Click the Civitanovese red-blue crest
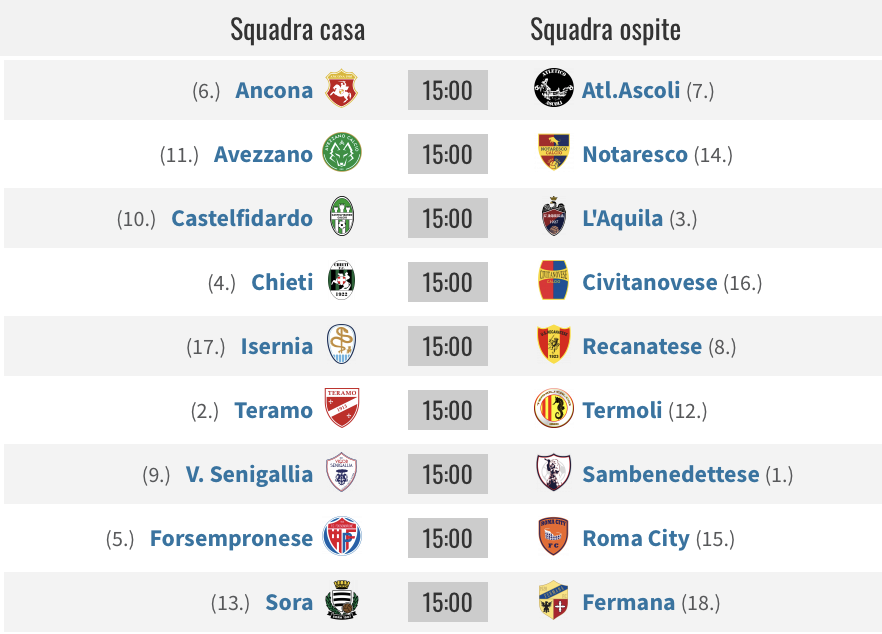Image resolution: width=882 pixels, height=634 pixels. pos(554,280)
